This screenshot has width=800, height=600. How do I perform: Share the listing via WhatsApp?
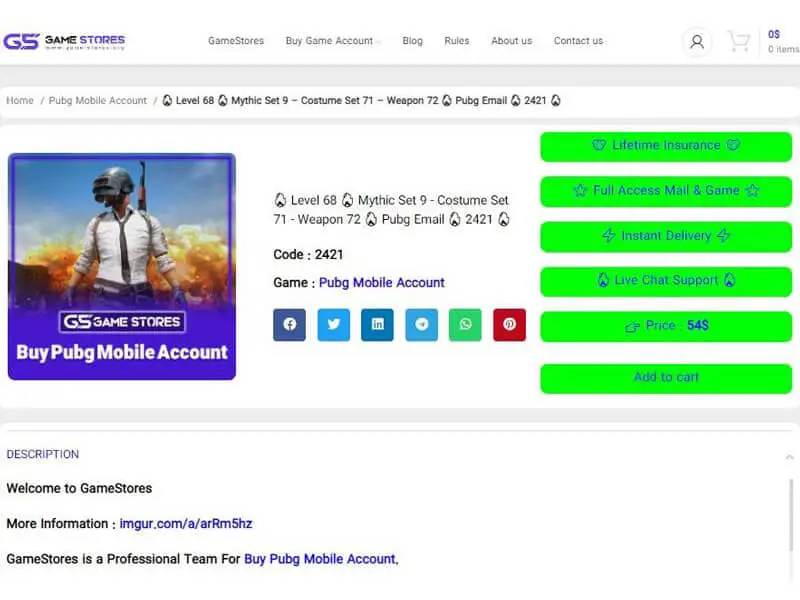point(465,324)
